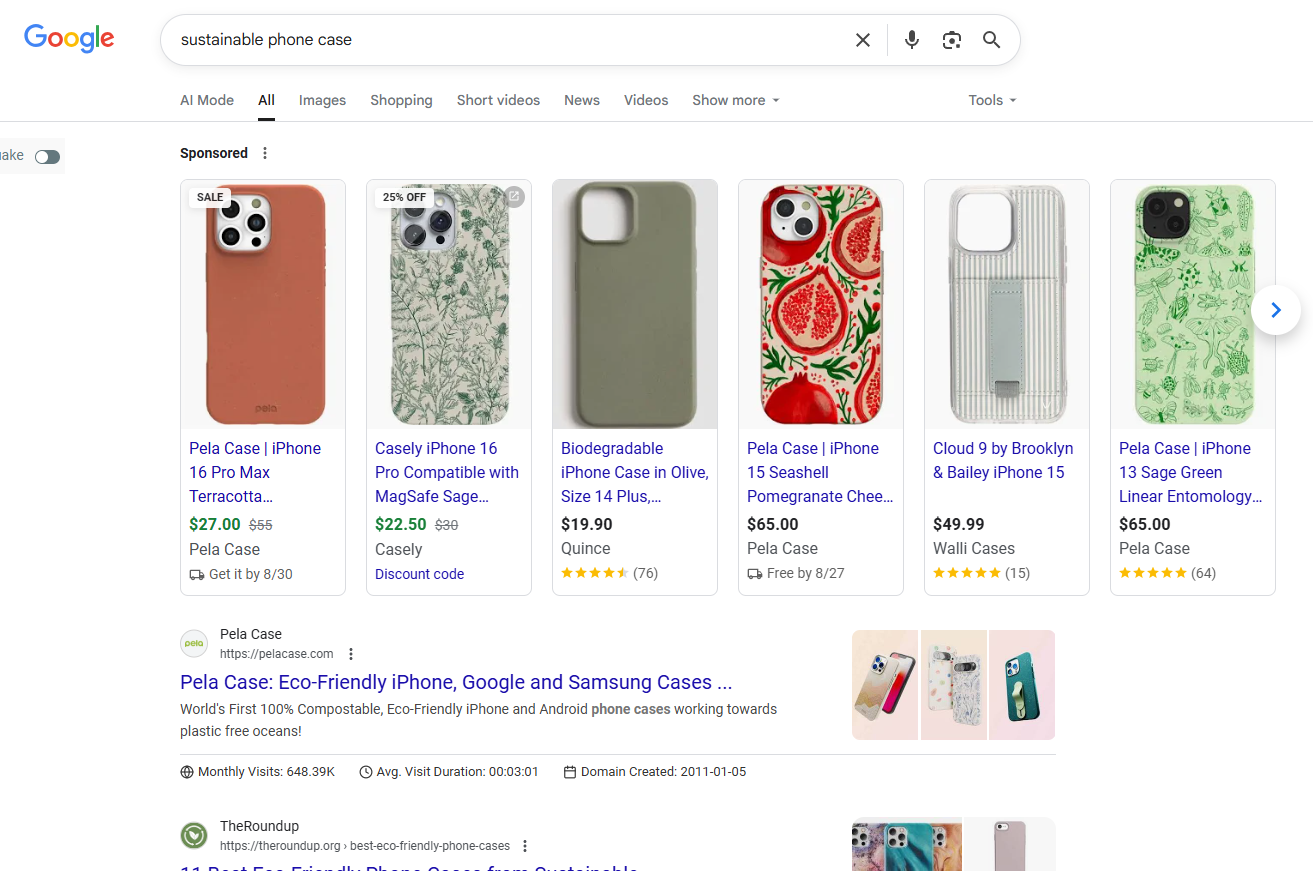The height and width of the screenshot is (871, 1313).
Task: Switch to the Shopping tab
Action: [x=401, y=100]
